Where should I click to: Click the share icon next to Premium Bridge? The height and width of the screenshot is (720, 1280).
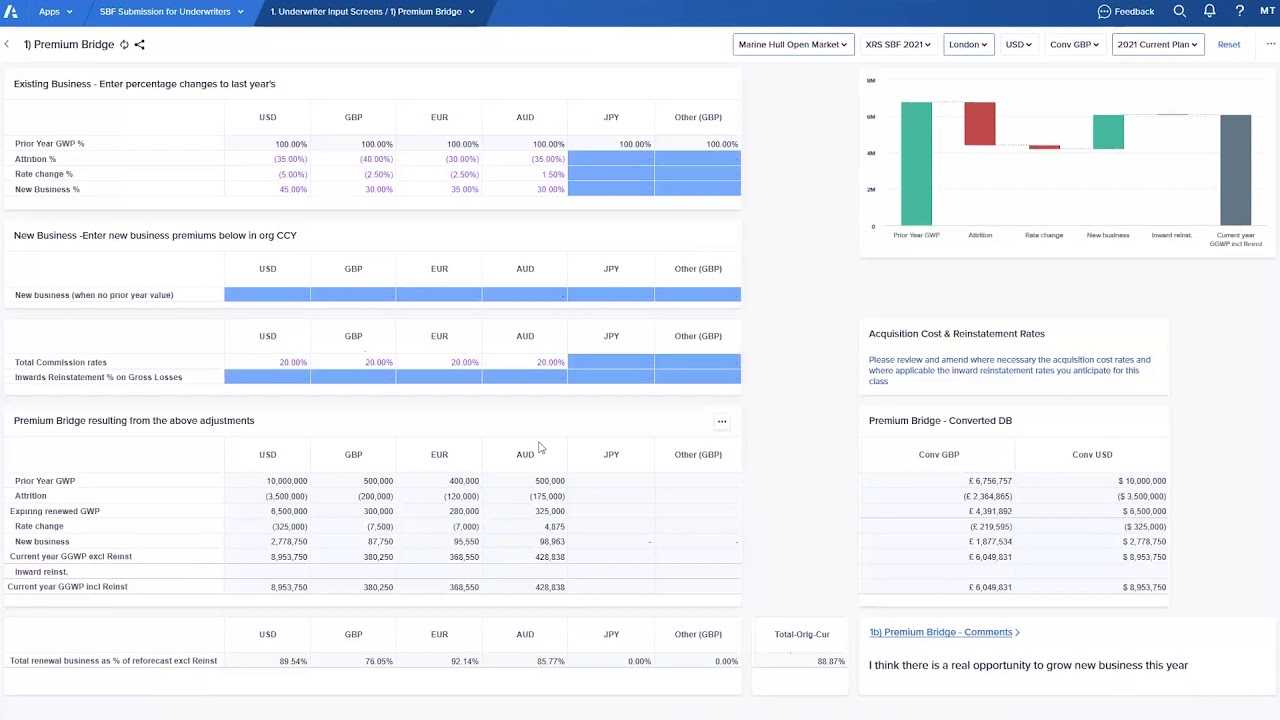(139, 44)
